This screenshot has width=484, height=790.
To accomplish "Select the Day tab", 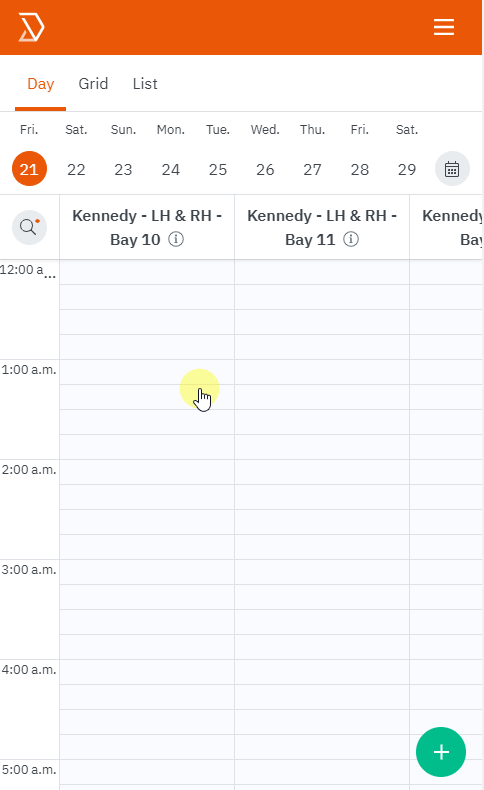I will (x=41, y=84).
